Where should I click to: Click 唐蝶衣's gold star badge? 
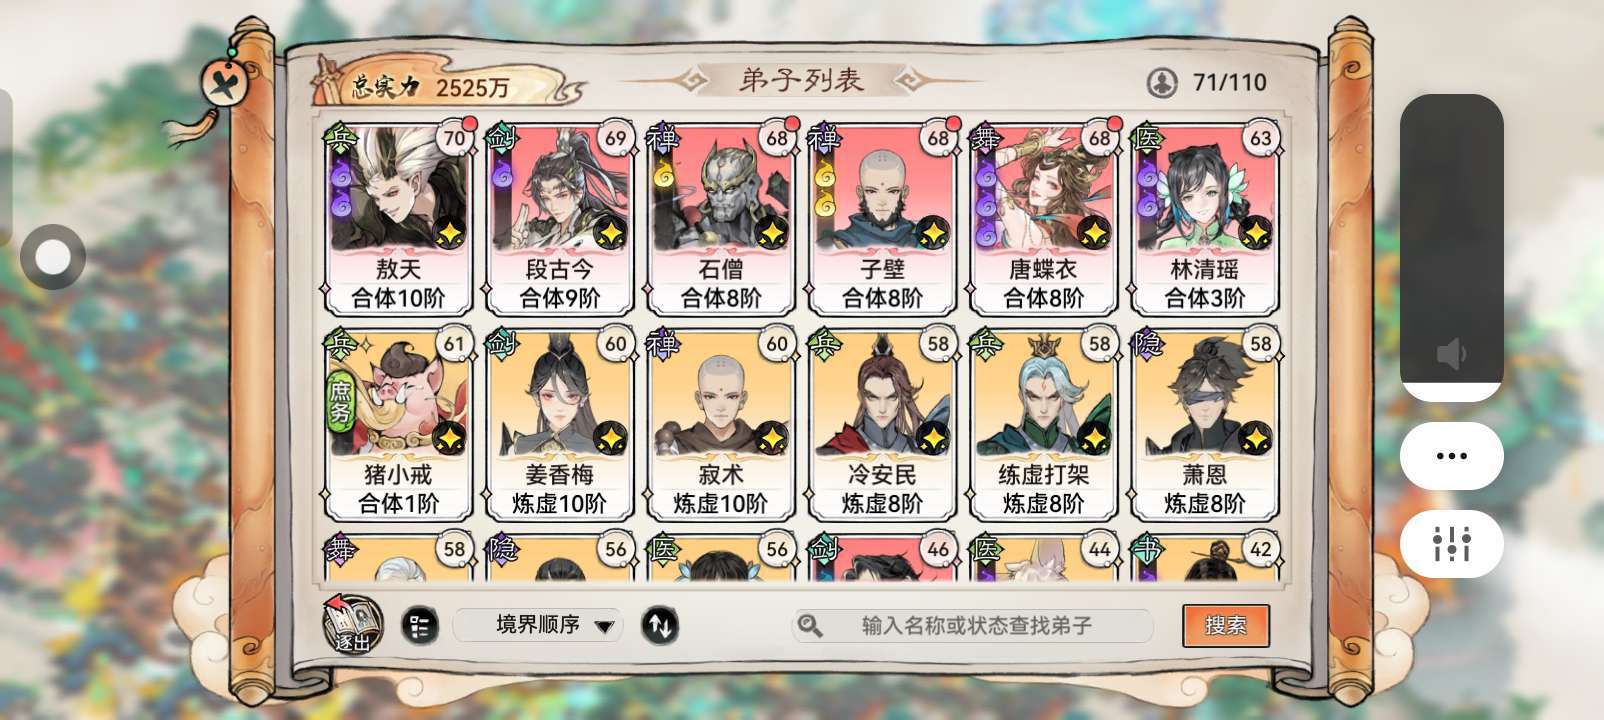click(1093, 234)
